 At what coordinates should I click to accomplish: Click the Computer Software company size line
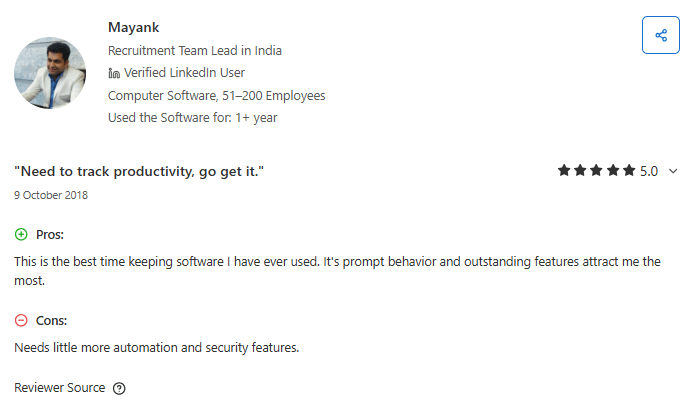(x=216, y=96)
